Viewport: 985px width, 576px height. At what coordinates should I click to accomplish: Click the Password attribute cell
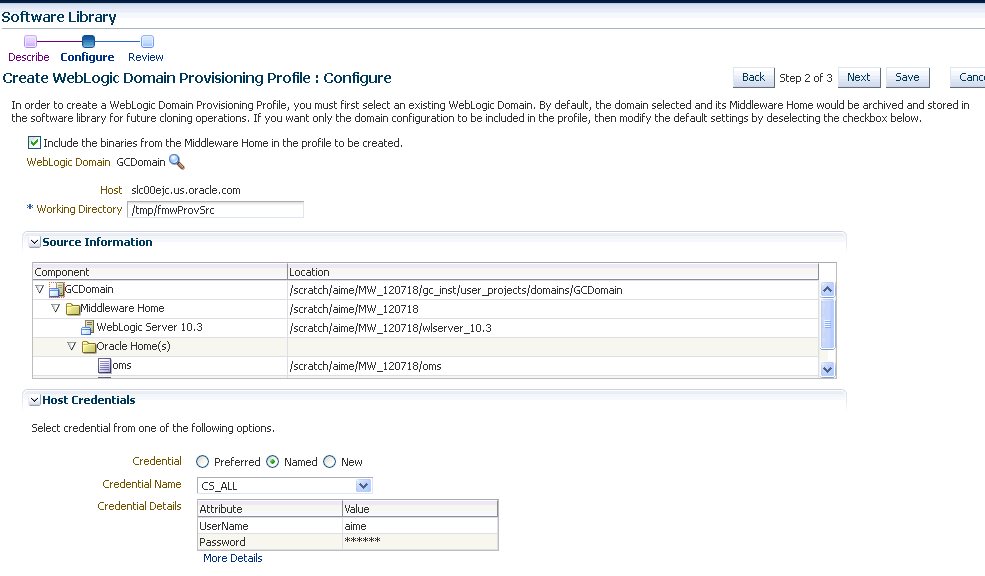(270, 542)
